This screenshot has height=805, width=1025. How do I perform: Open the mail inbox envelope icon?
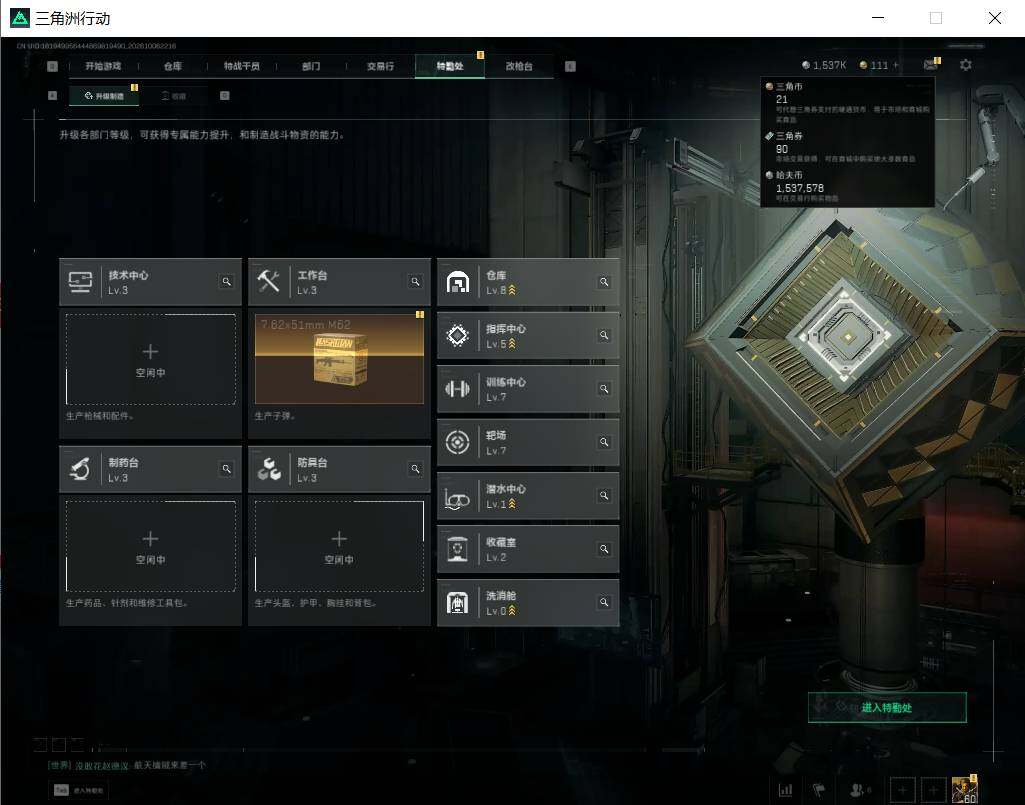tap(930, 65)
